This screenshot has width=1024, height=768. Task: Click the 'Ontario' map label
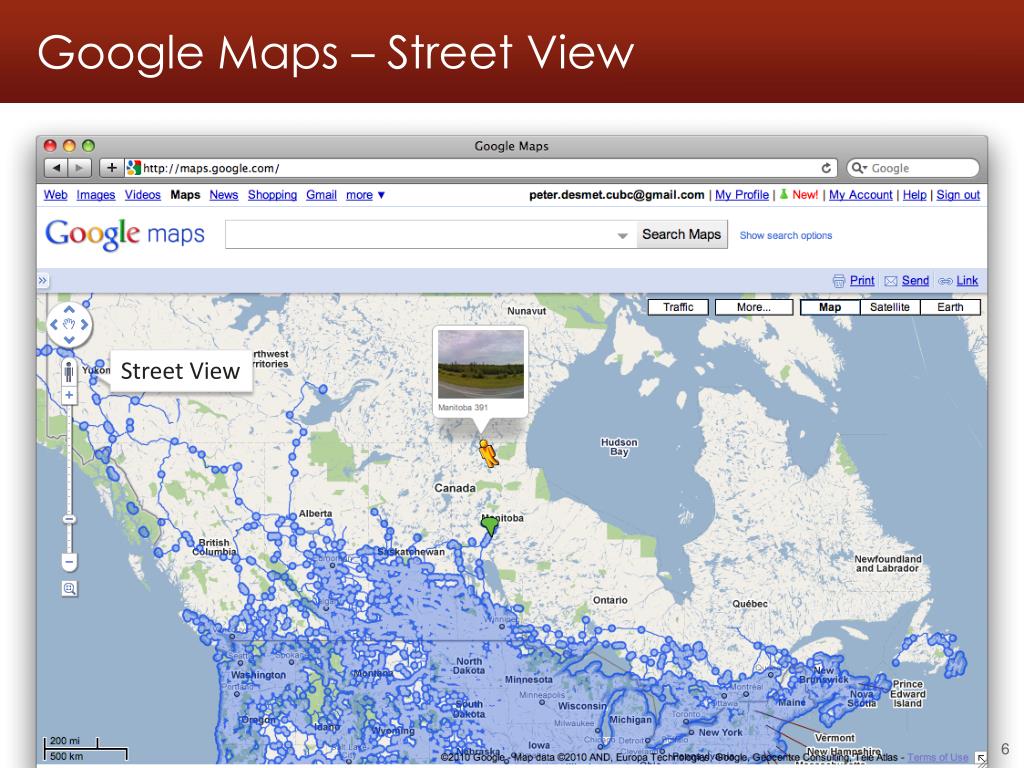tap(610, 600)
